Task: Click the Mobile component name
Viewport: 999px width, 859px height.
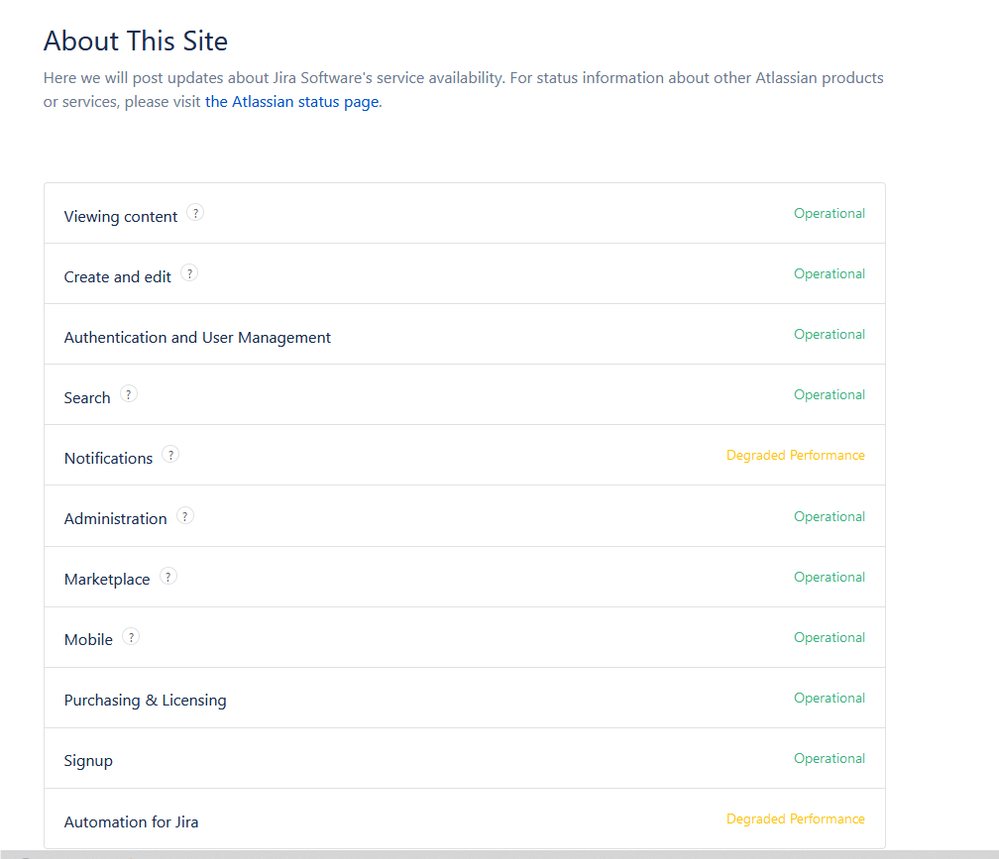Action: [x=89, y=640]
